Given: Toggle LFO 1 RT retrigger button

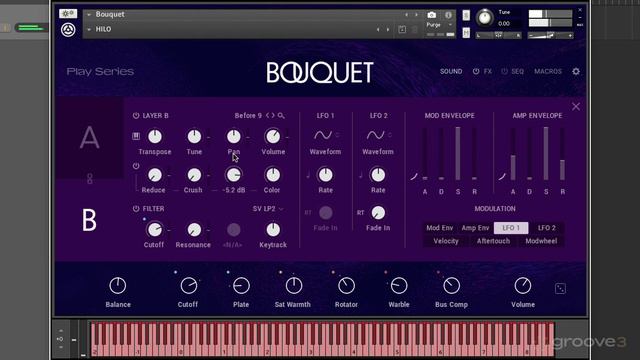Looking at the screenshot, I should tap(308, 213).
